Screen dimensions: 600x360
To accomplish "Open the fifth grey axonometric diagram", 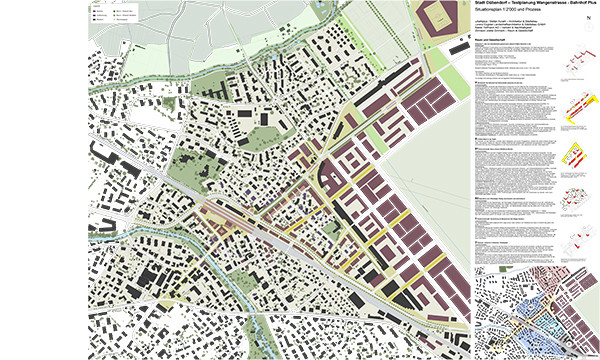I will tap(579, 239).
